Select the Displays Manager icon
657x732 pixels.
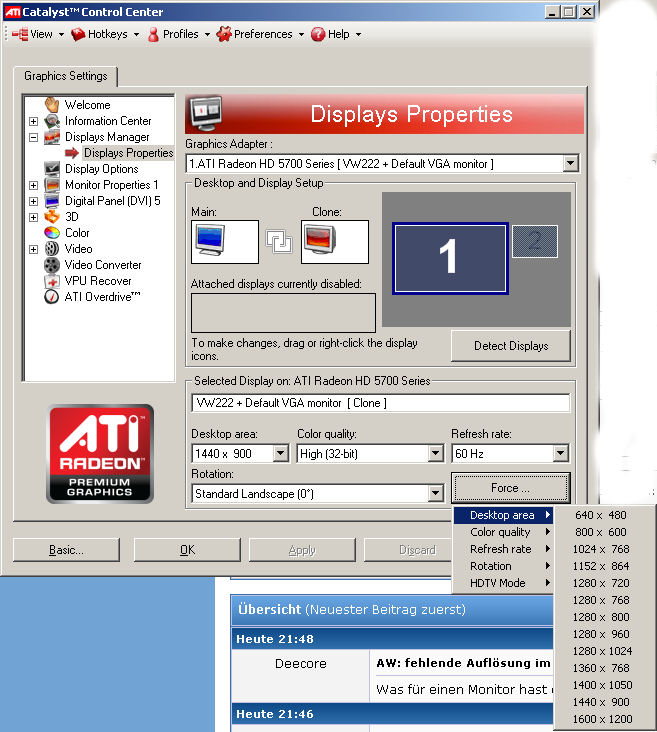pos(52,137)
